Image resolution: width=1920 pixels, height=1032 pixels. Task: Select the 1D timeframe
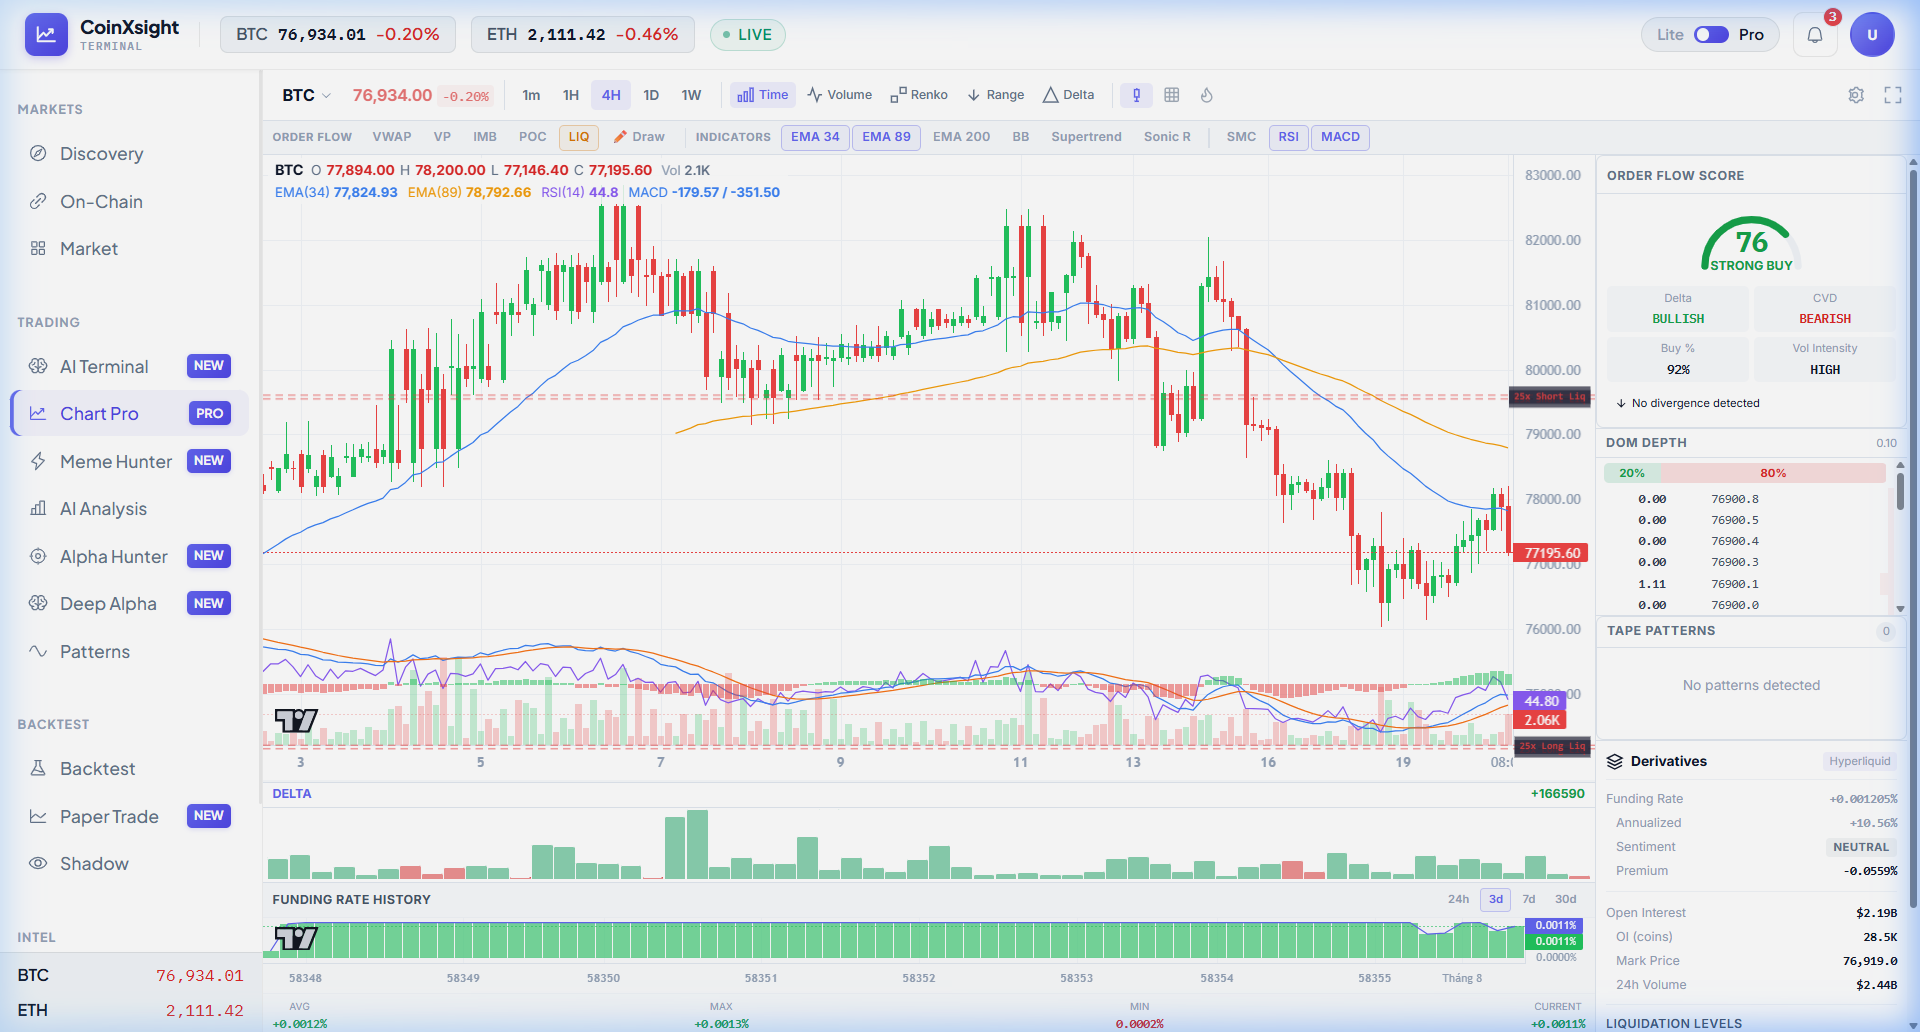(651, 95)
